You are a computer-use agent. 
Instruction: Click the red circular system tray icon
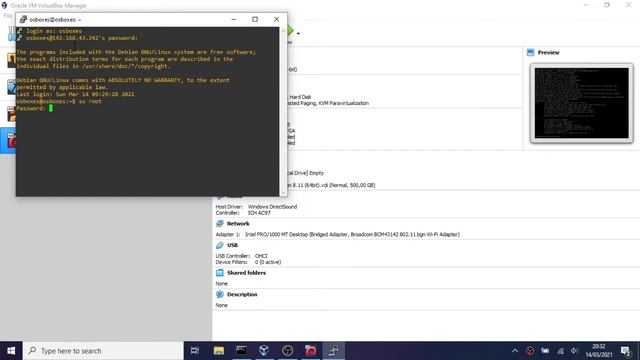(x=530, y=351)
